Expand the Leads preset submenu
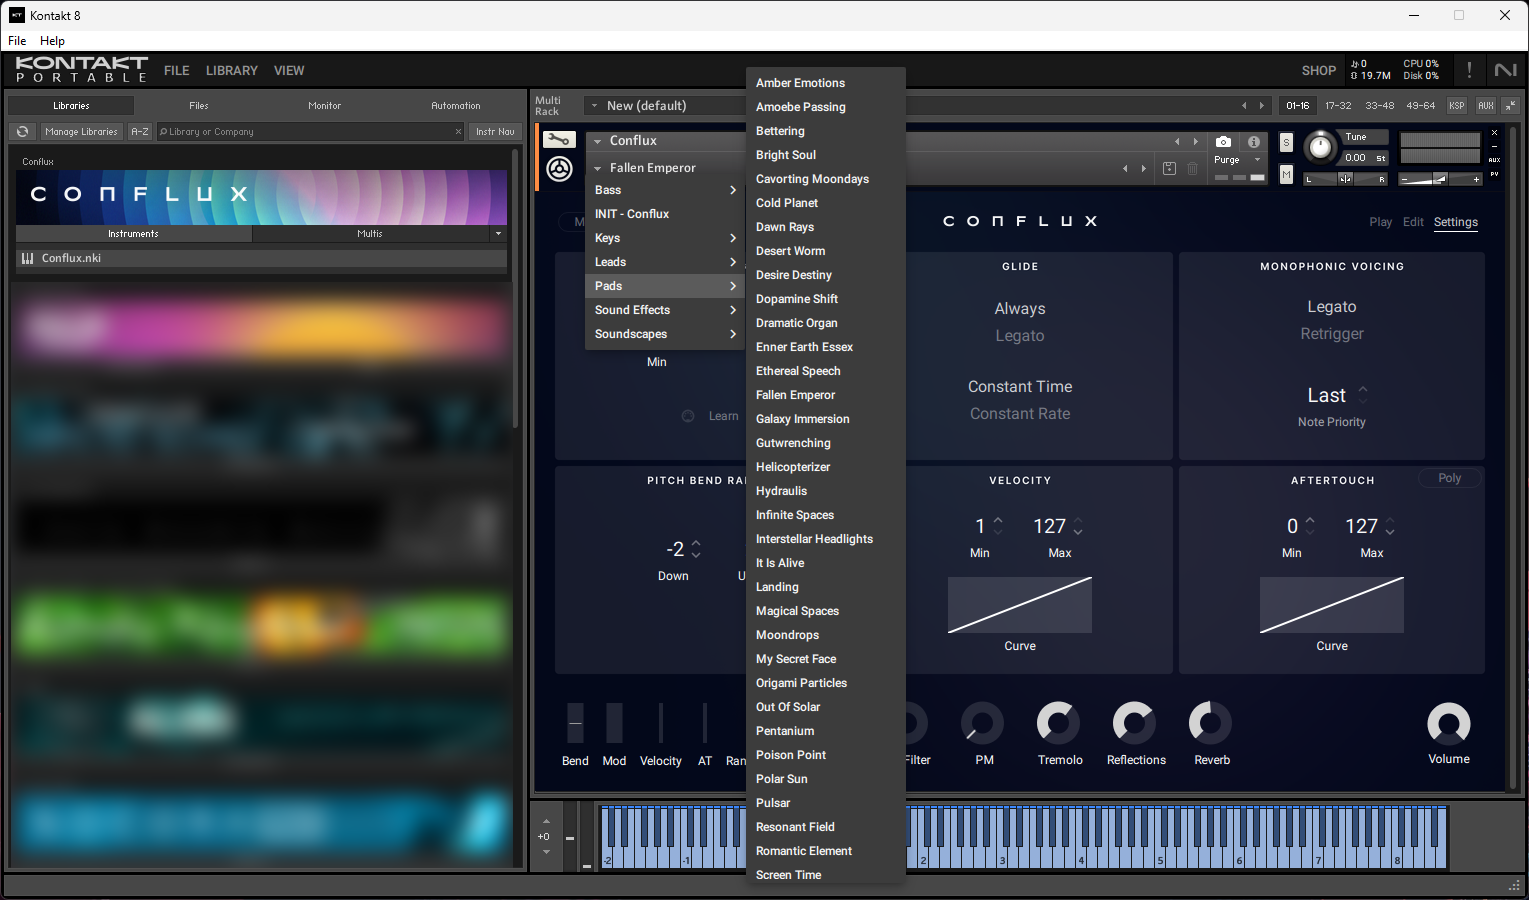 pos(665,262)
